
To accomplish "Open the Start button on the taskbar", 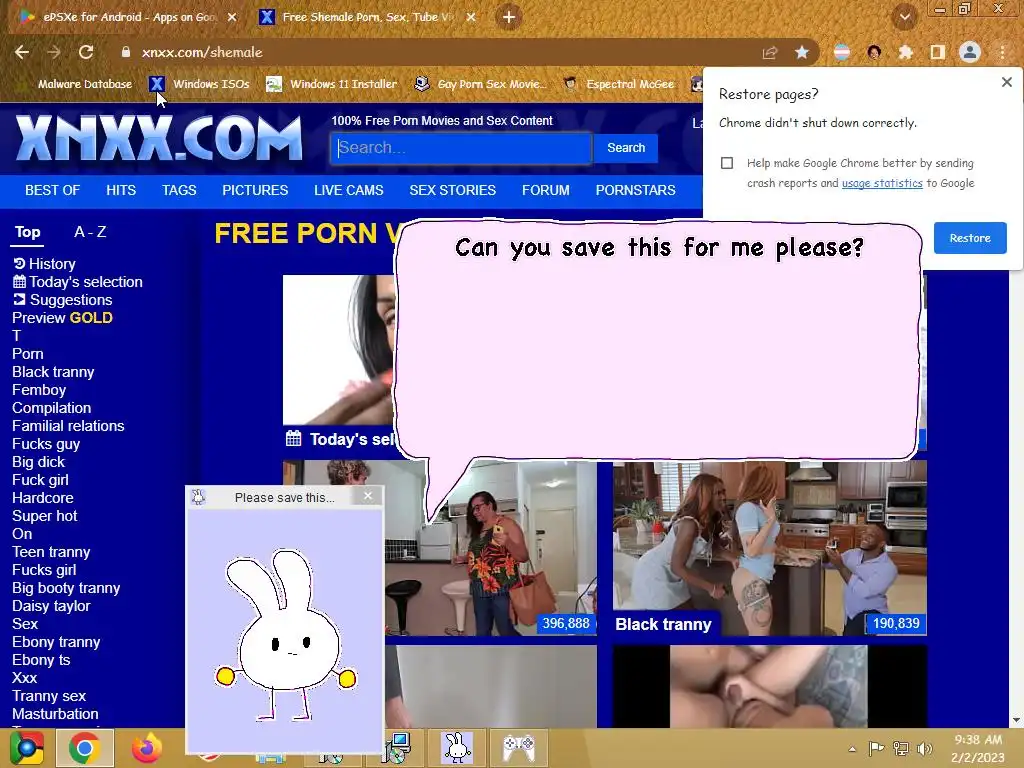I will point(27,748).
